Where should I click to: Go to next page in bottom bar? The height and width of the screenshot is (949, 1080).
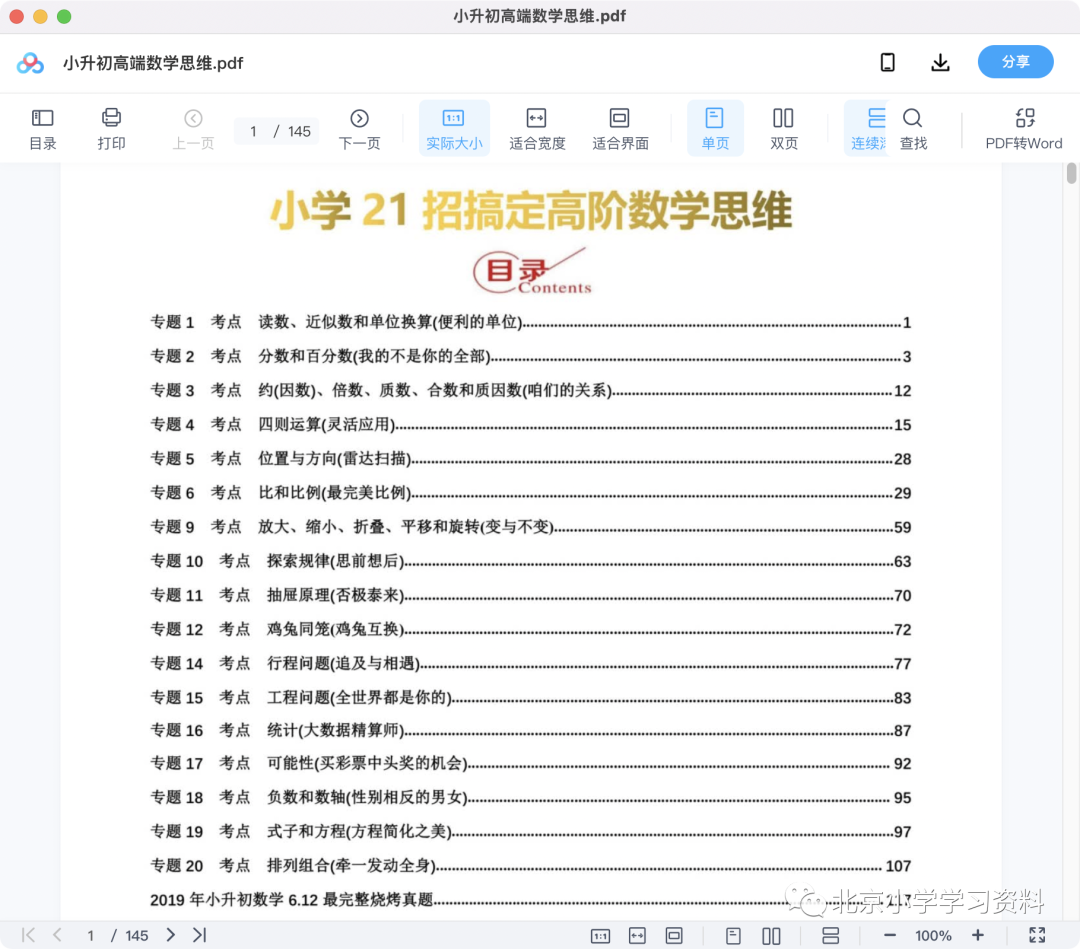point(171,935)
